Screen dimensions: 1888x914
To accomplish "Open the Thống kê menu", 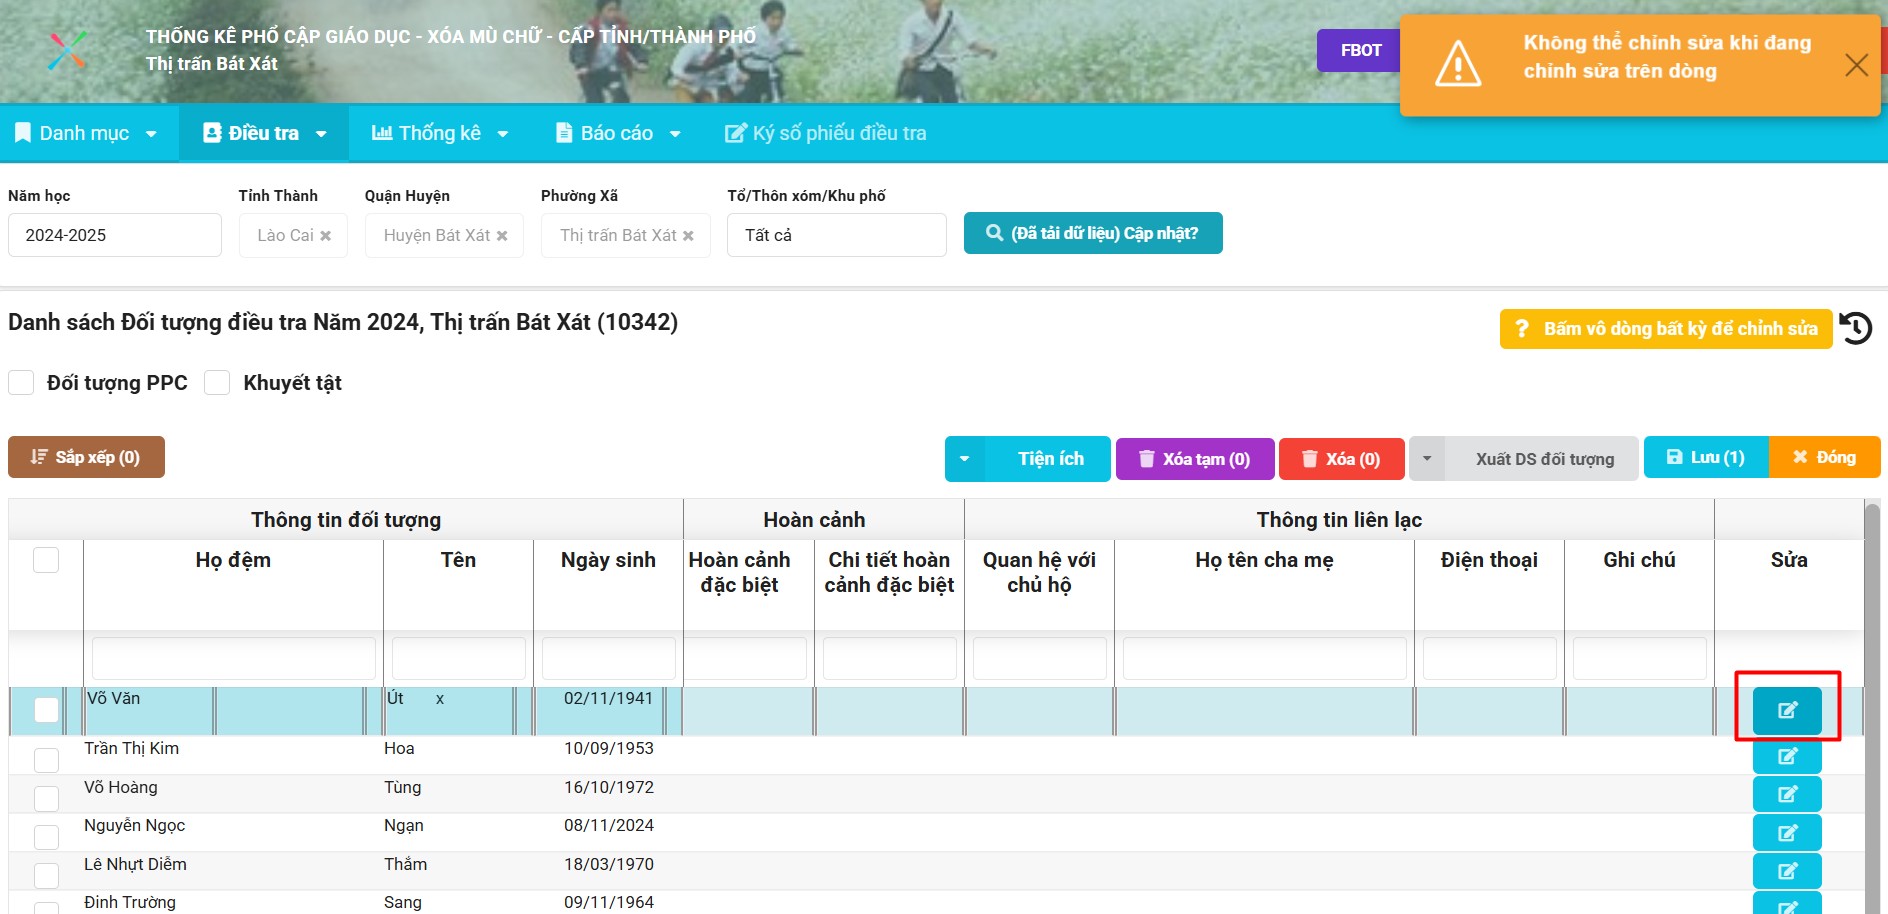I will (x=440, y=133).
